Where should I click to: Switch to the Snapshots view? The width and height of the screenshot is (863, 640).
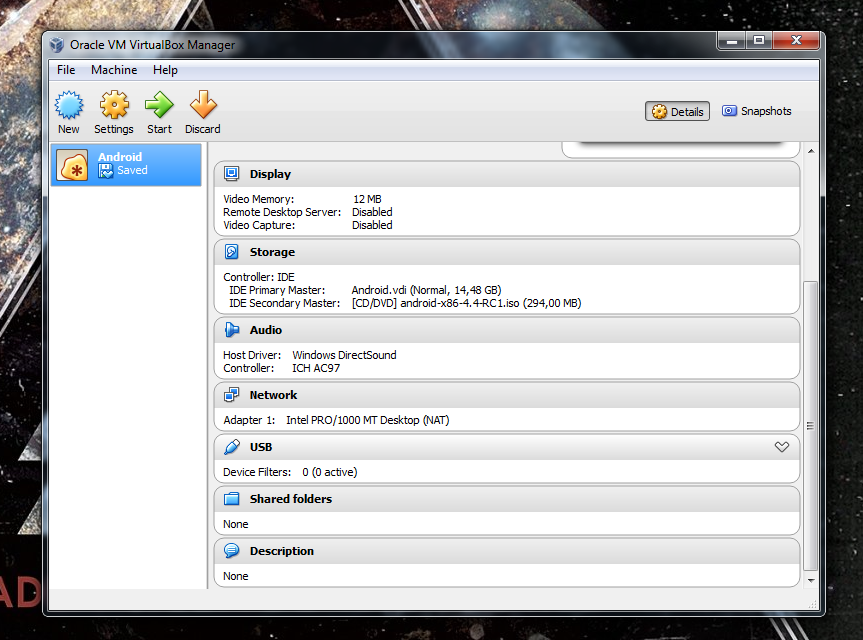click(757, 111)
